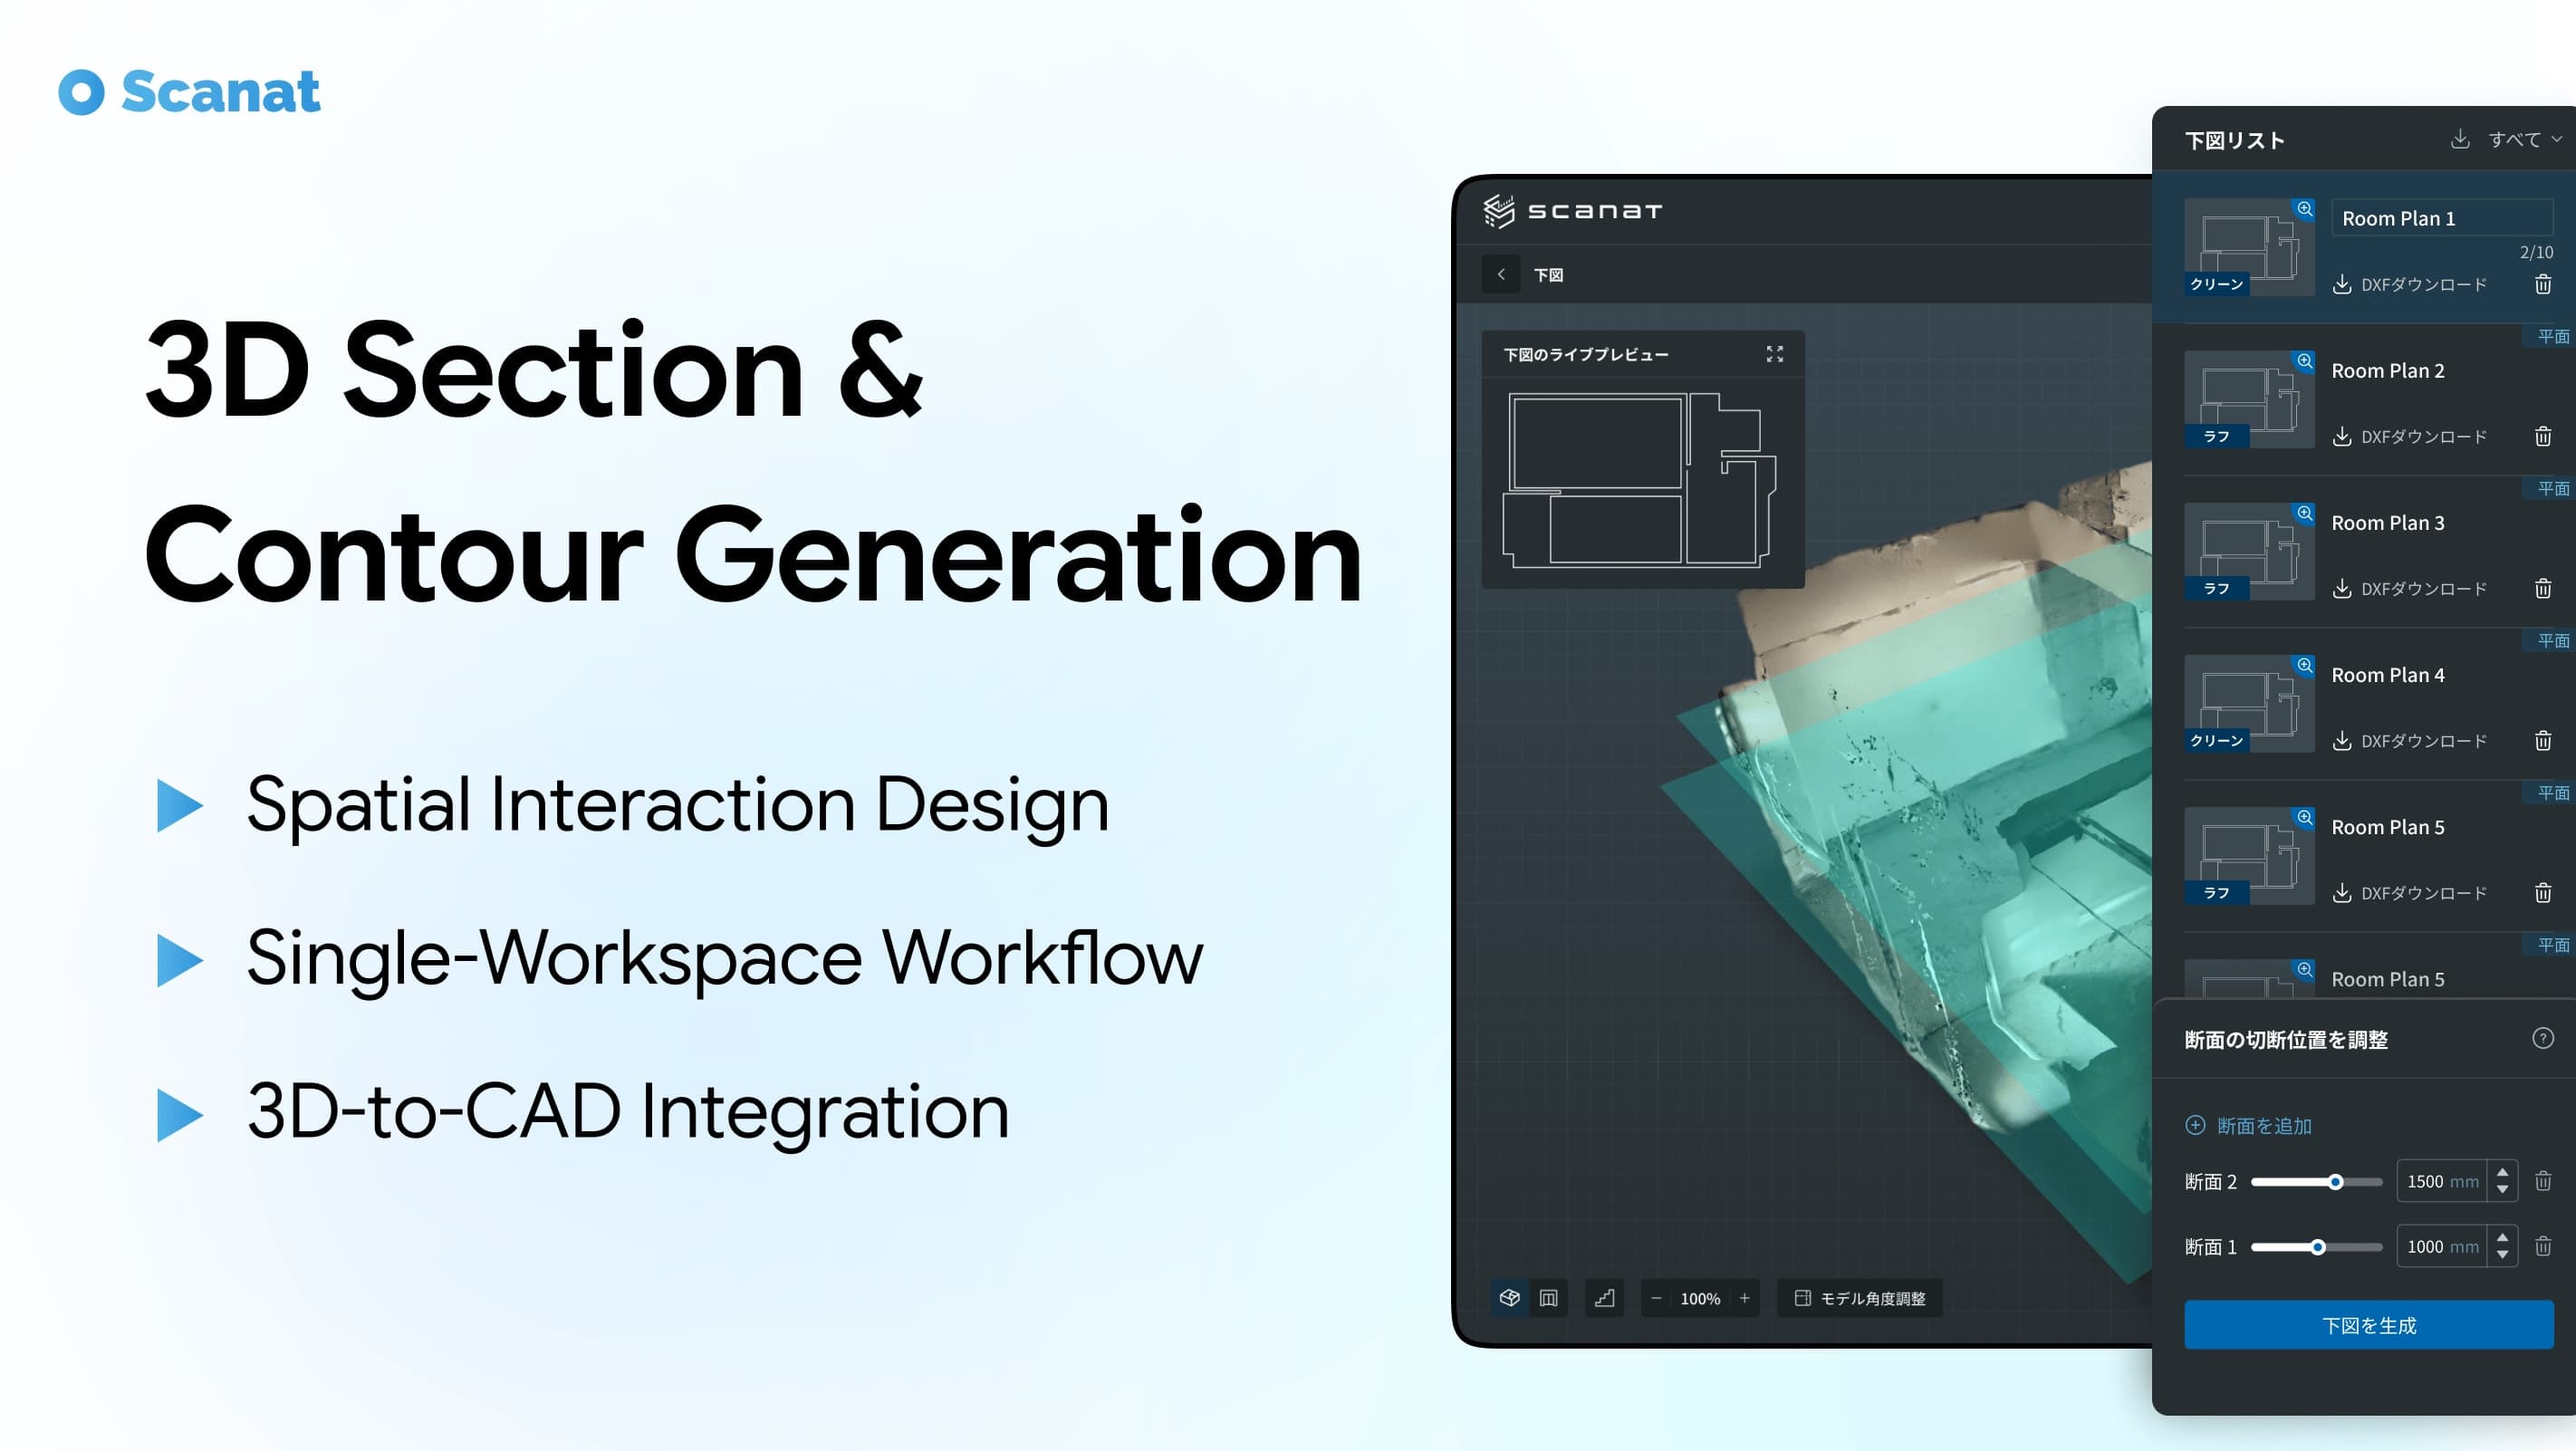Viewport: 2576px width, 1451px height.
Task: Delete Room Plan 4
Action: (x=2543, y=741)
